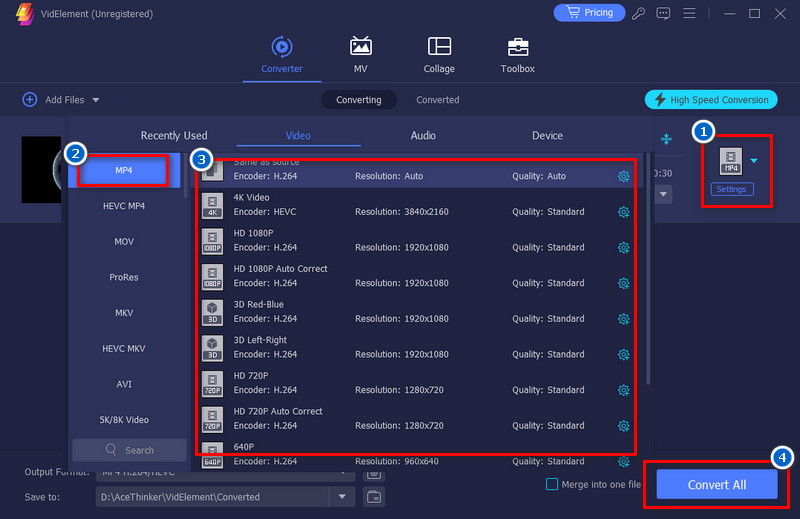Image resolution: width=800 pixels, height=519 pixels.
Task: Switch to the MV tab
Action: tap(361, 55)
